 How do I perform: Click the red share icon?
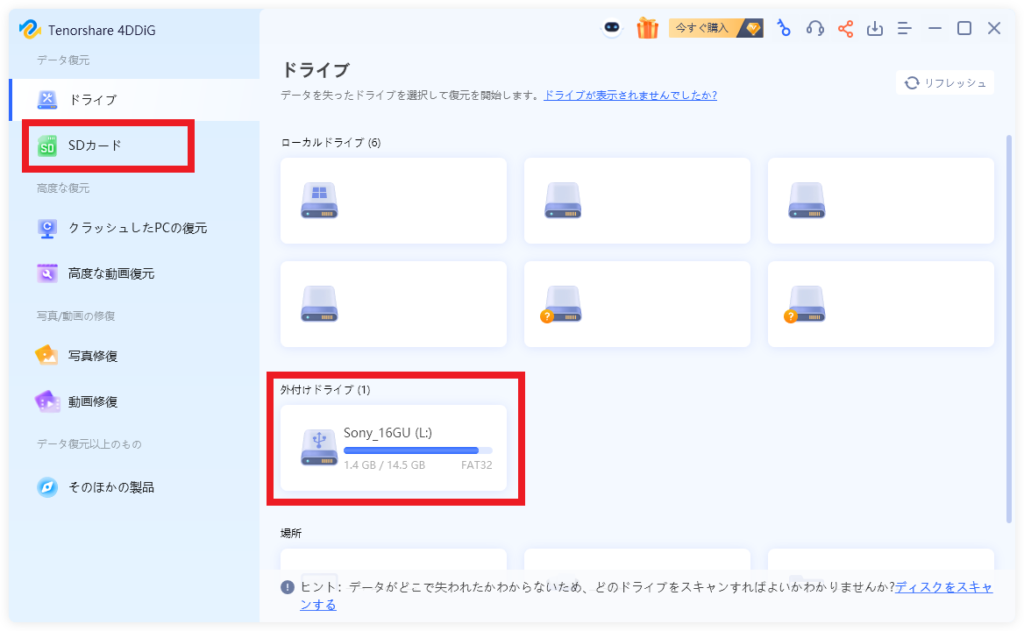tap(845, 29)
